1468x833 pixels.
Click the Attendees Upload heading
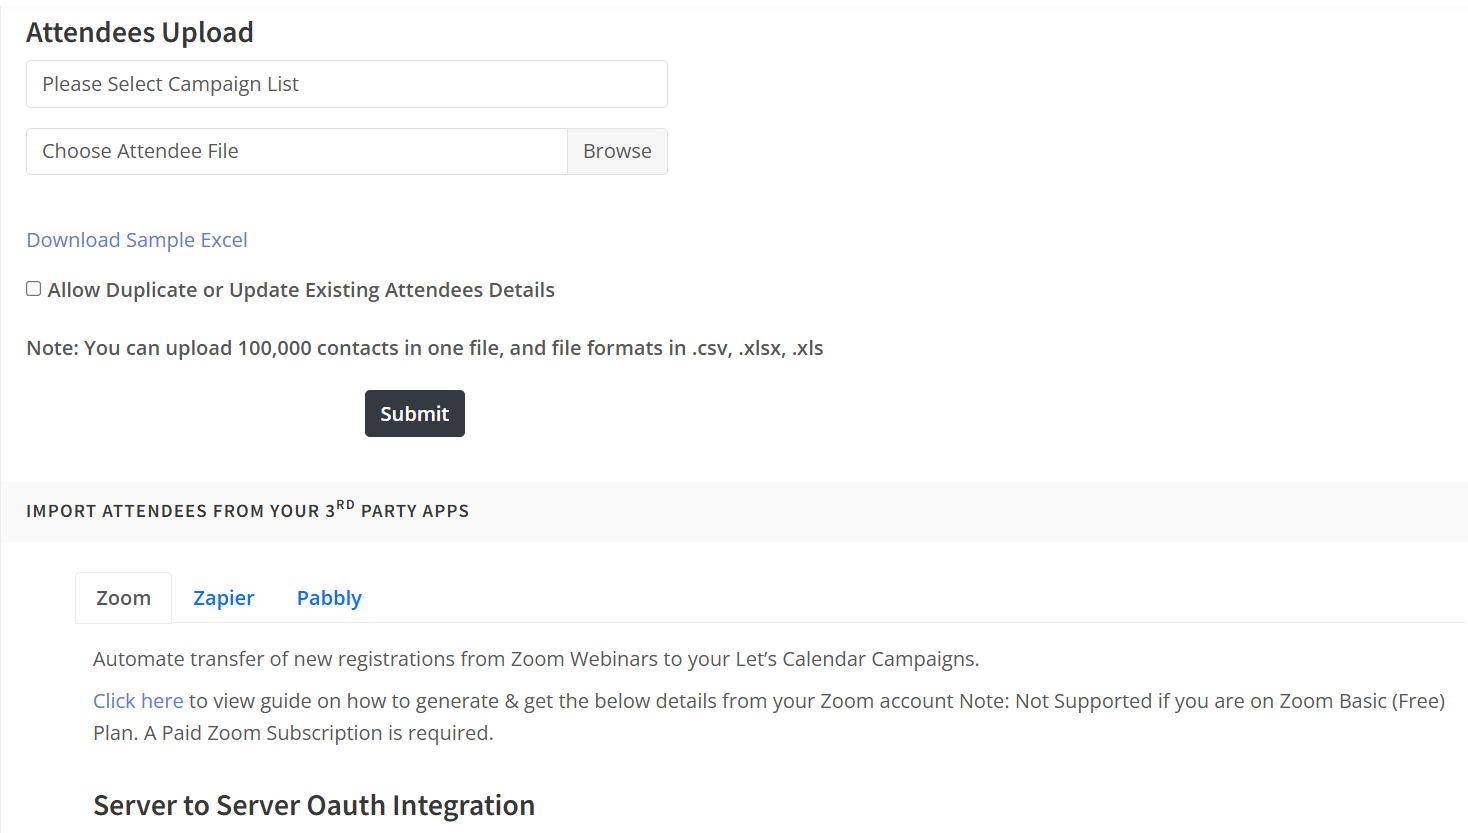(140, 33)
